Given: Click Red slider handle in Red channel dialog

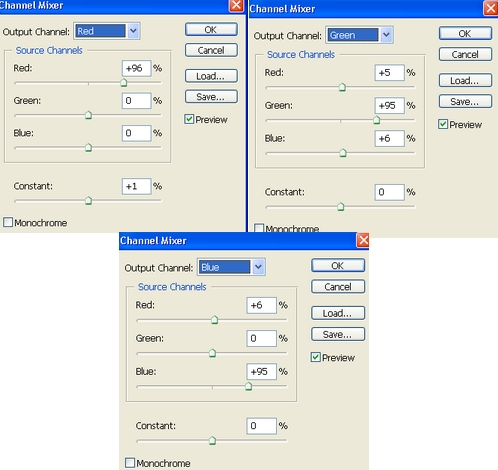Looking at the screenshot, I should point(124,83).
